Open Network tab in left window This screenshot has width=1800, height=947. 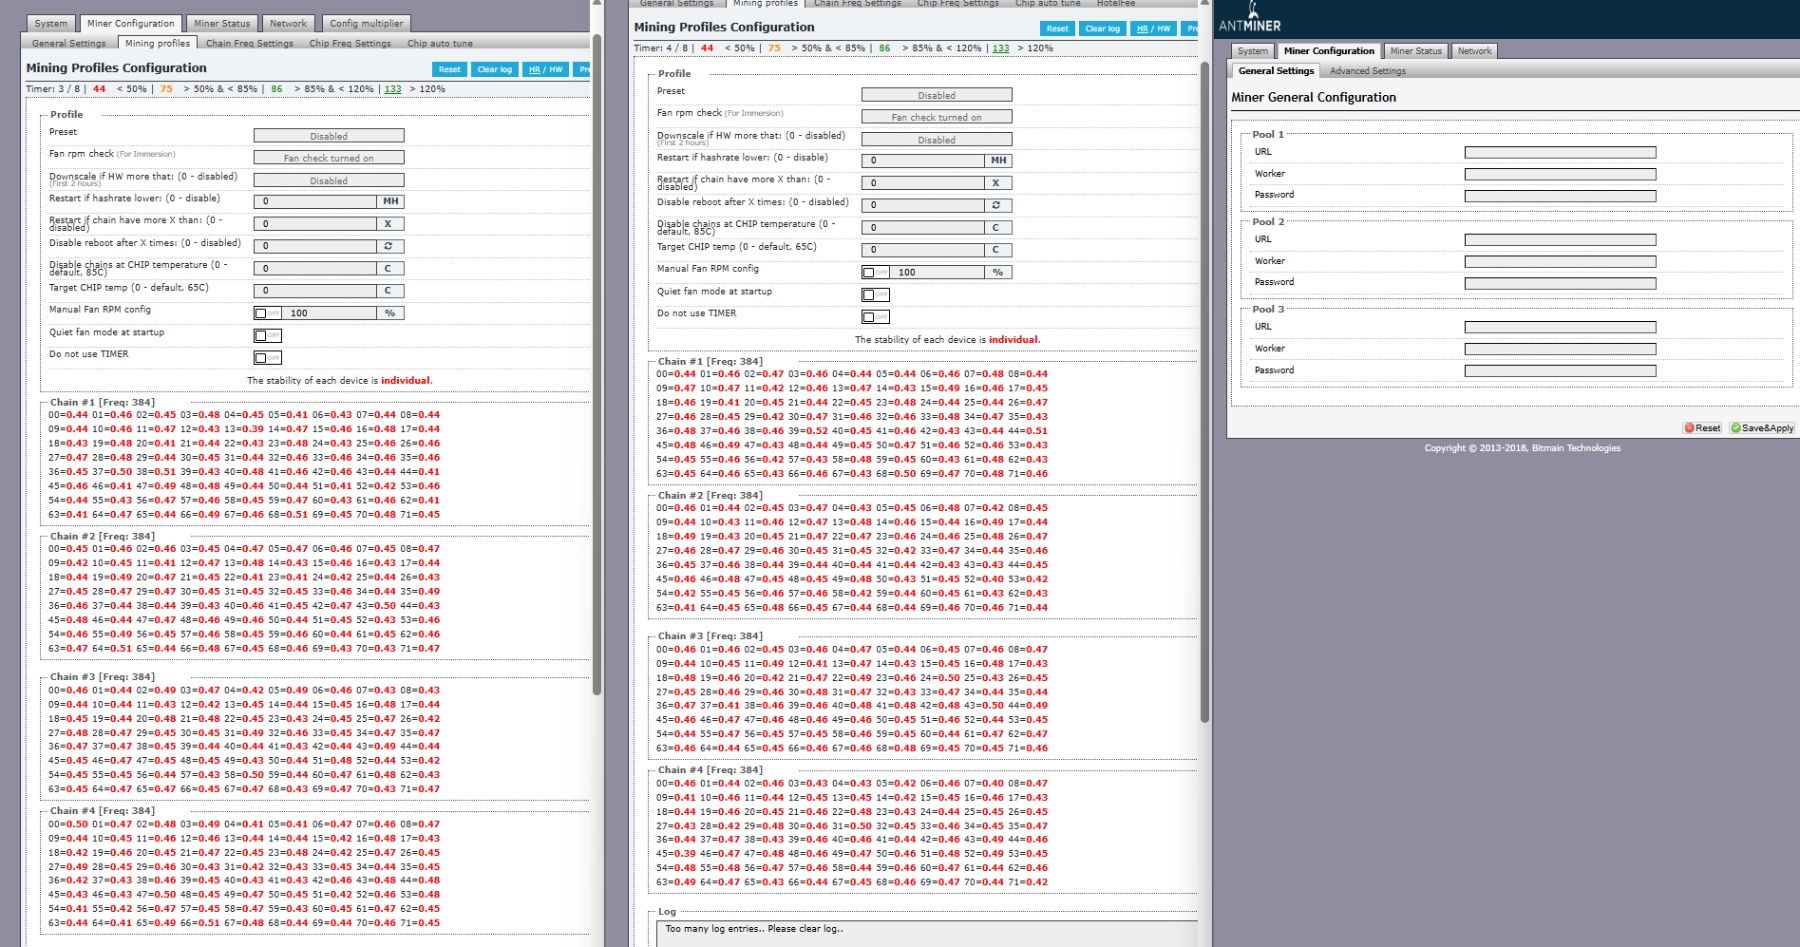[288, 23]
